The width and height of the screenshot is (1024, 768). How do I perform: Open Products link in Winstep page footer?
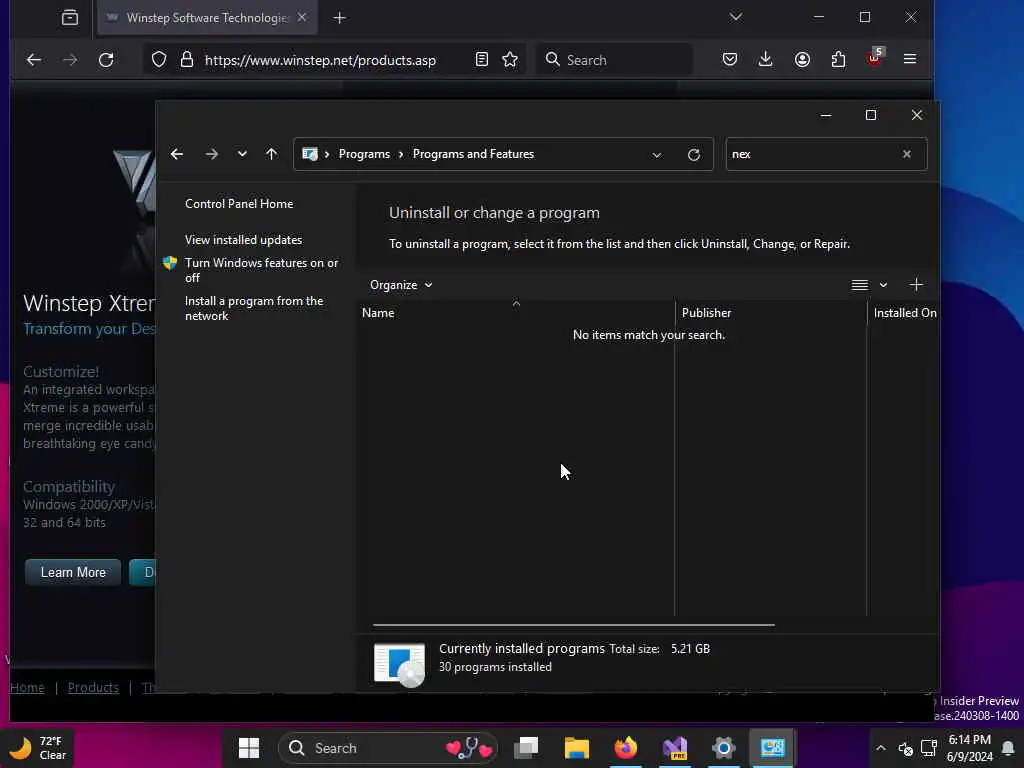tap(93, 688)
